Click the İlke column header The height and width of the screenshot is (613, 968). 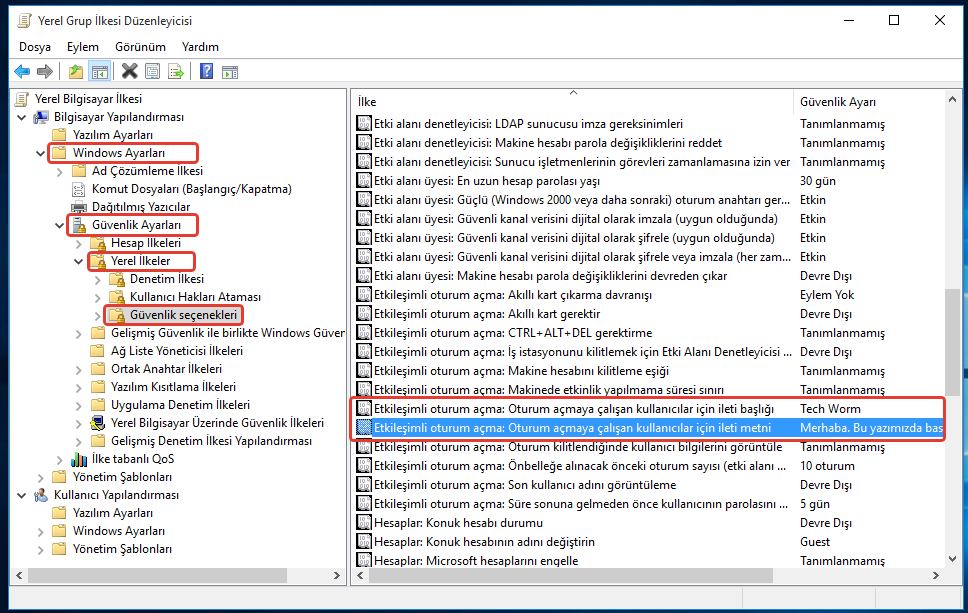pos(570,102)
